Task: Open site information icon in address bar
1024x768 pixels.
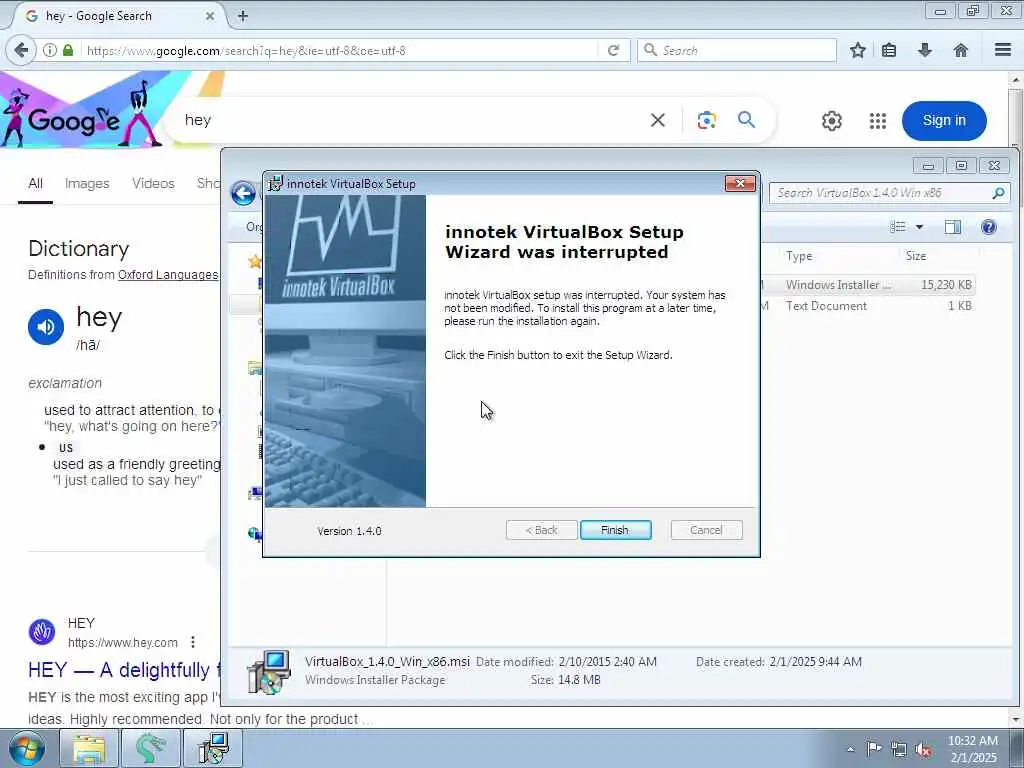Action: tap(50, 50)
